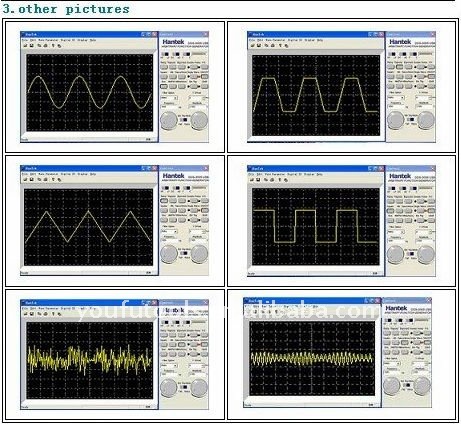Click the first waveform button in the square wave control panel
The height and width of the screenshot is (424, 461).
tap(390, 201)
